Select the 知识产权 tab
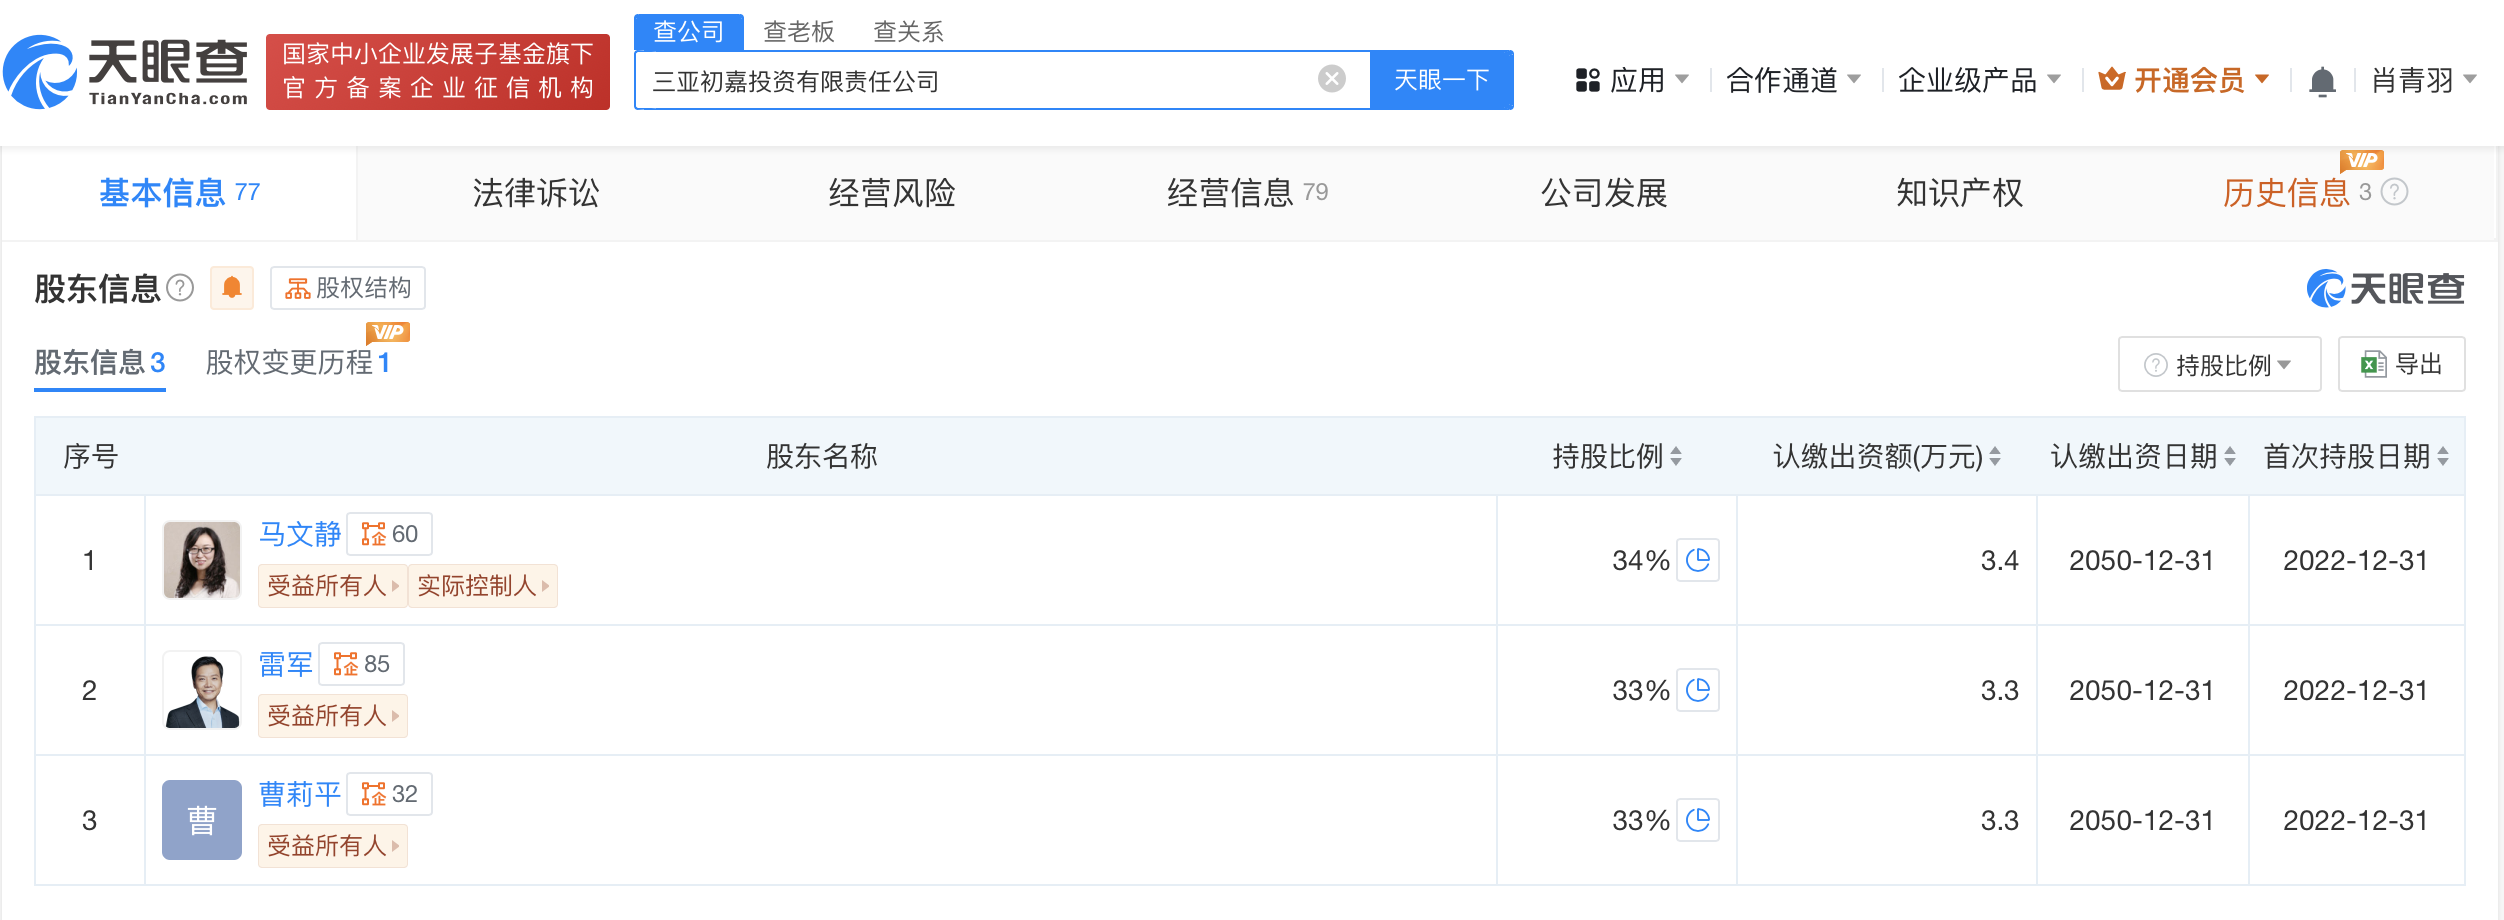The height and width of the screenshot is (920, 2504). [1959, 192]
